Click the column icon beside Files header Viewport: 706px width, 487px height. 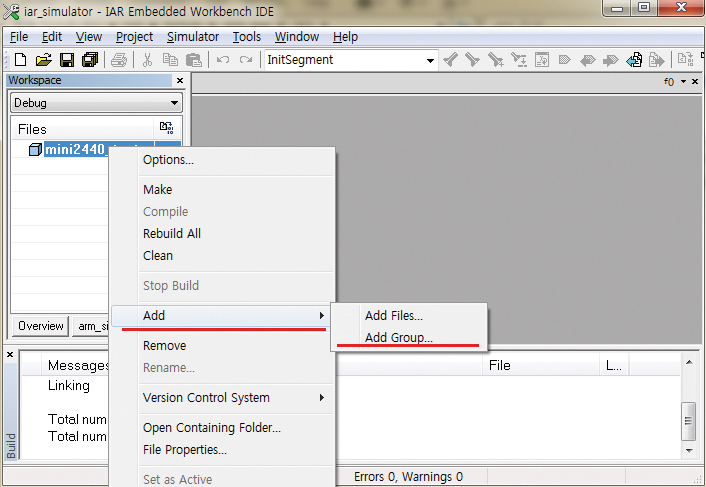point(167,128)
